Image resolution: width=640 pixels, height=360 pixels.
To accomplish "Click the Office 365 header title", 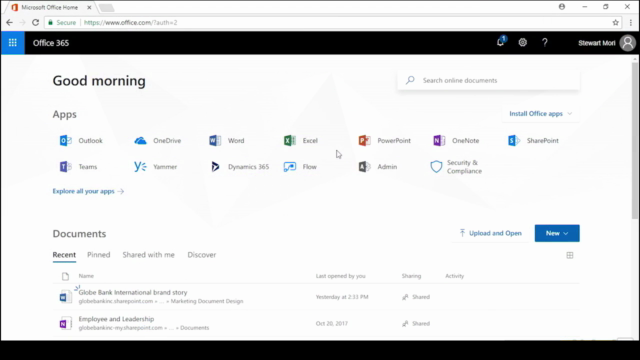I will [51, 43].
